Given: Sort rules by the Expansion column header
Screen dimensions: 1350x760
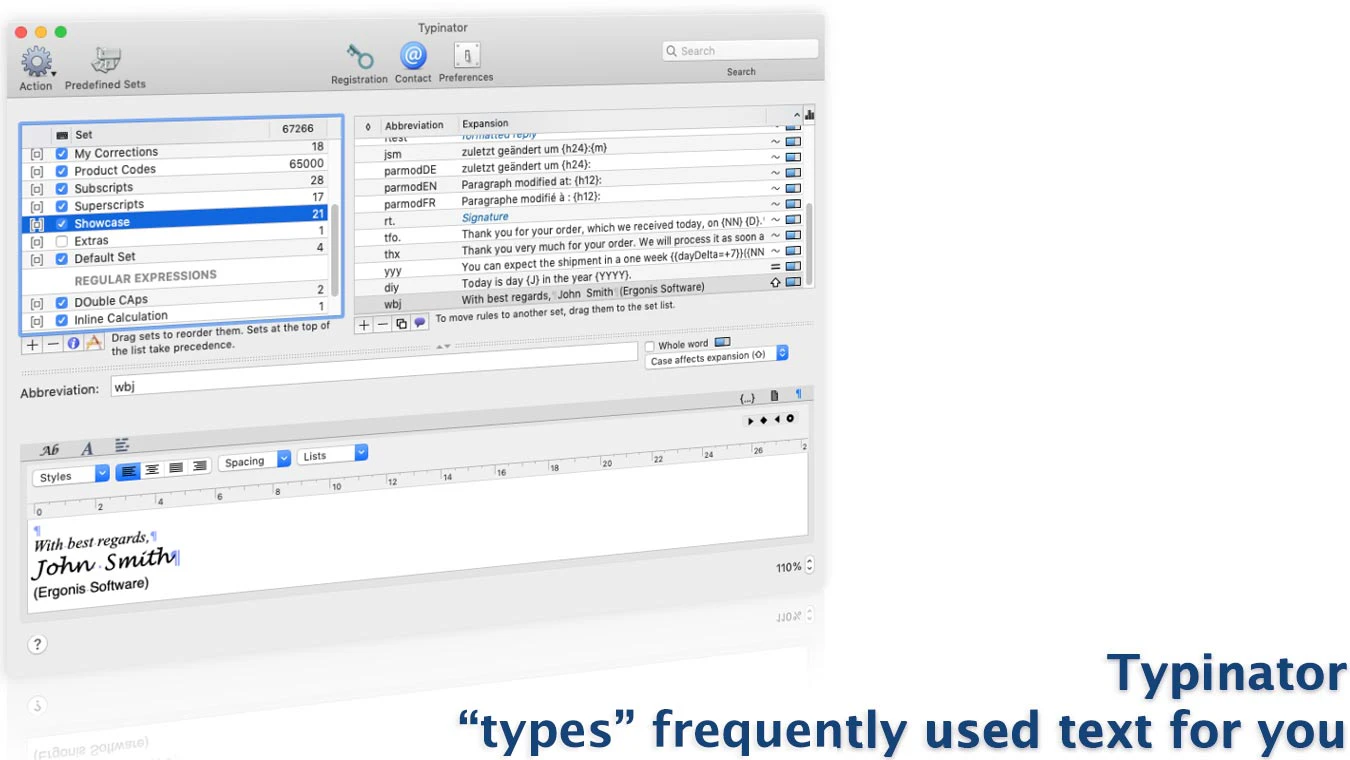Looking at the screenshot, I should pos(485,123).
